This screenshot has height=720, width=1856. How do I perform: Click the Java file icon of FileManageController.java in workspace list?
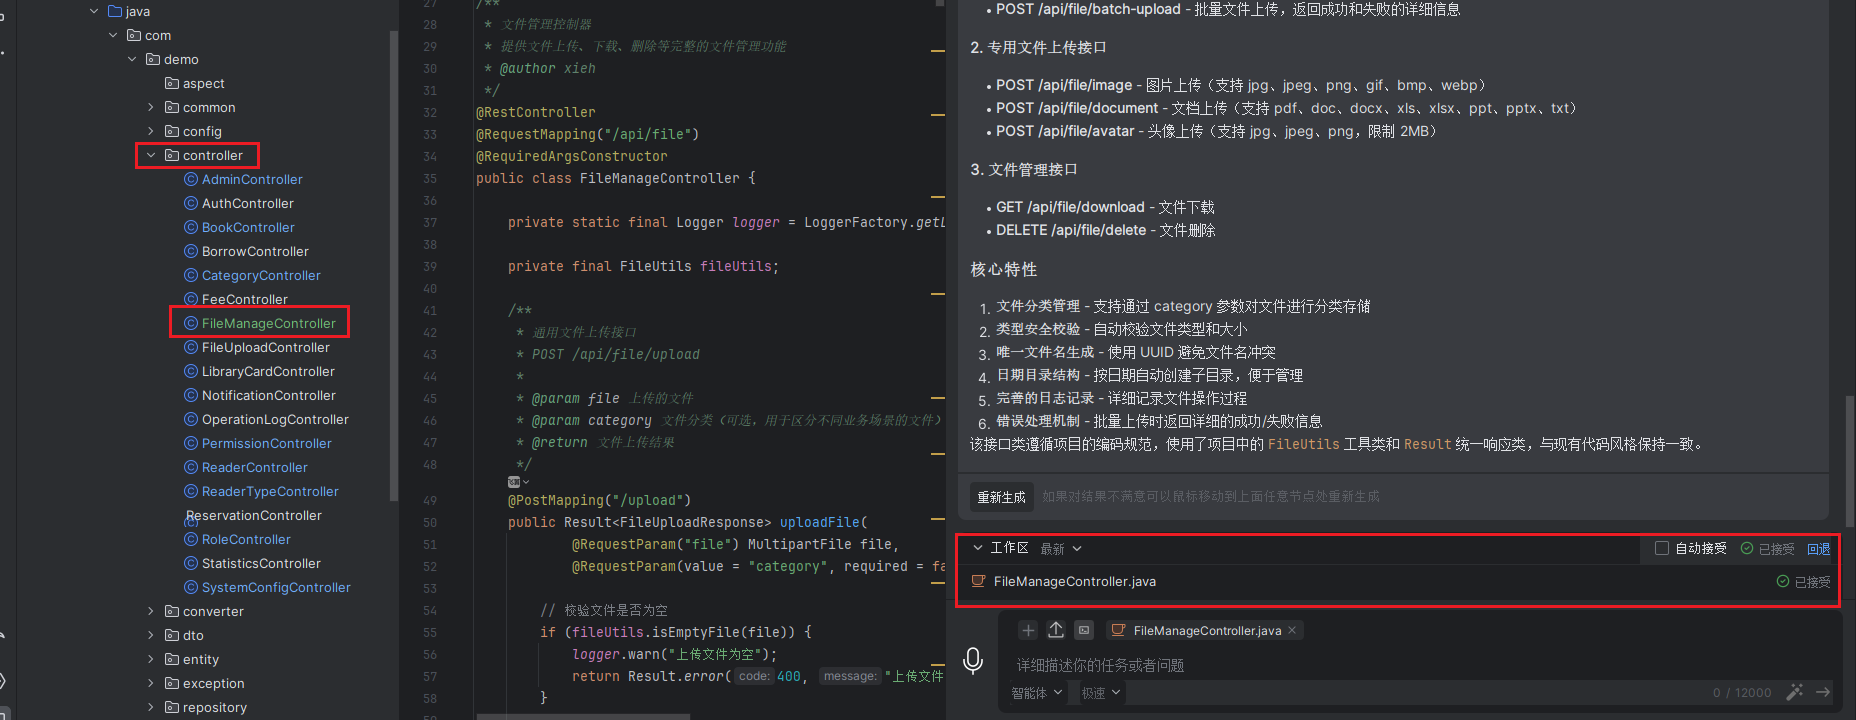979,581
